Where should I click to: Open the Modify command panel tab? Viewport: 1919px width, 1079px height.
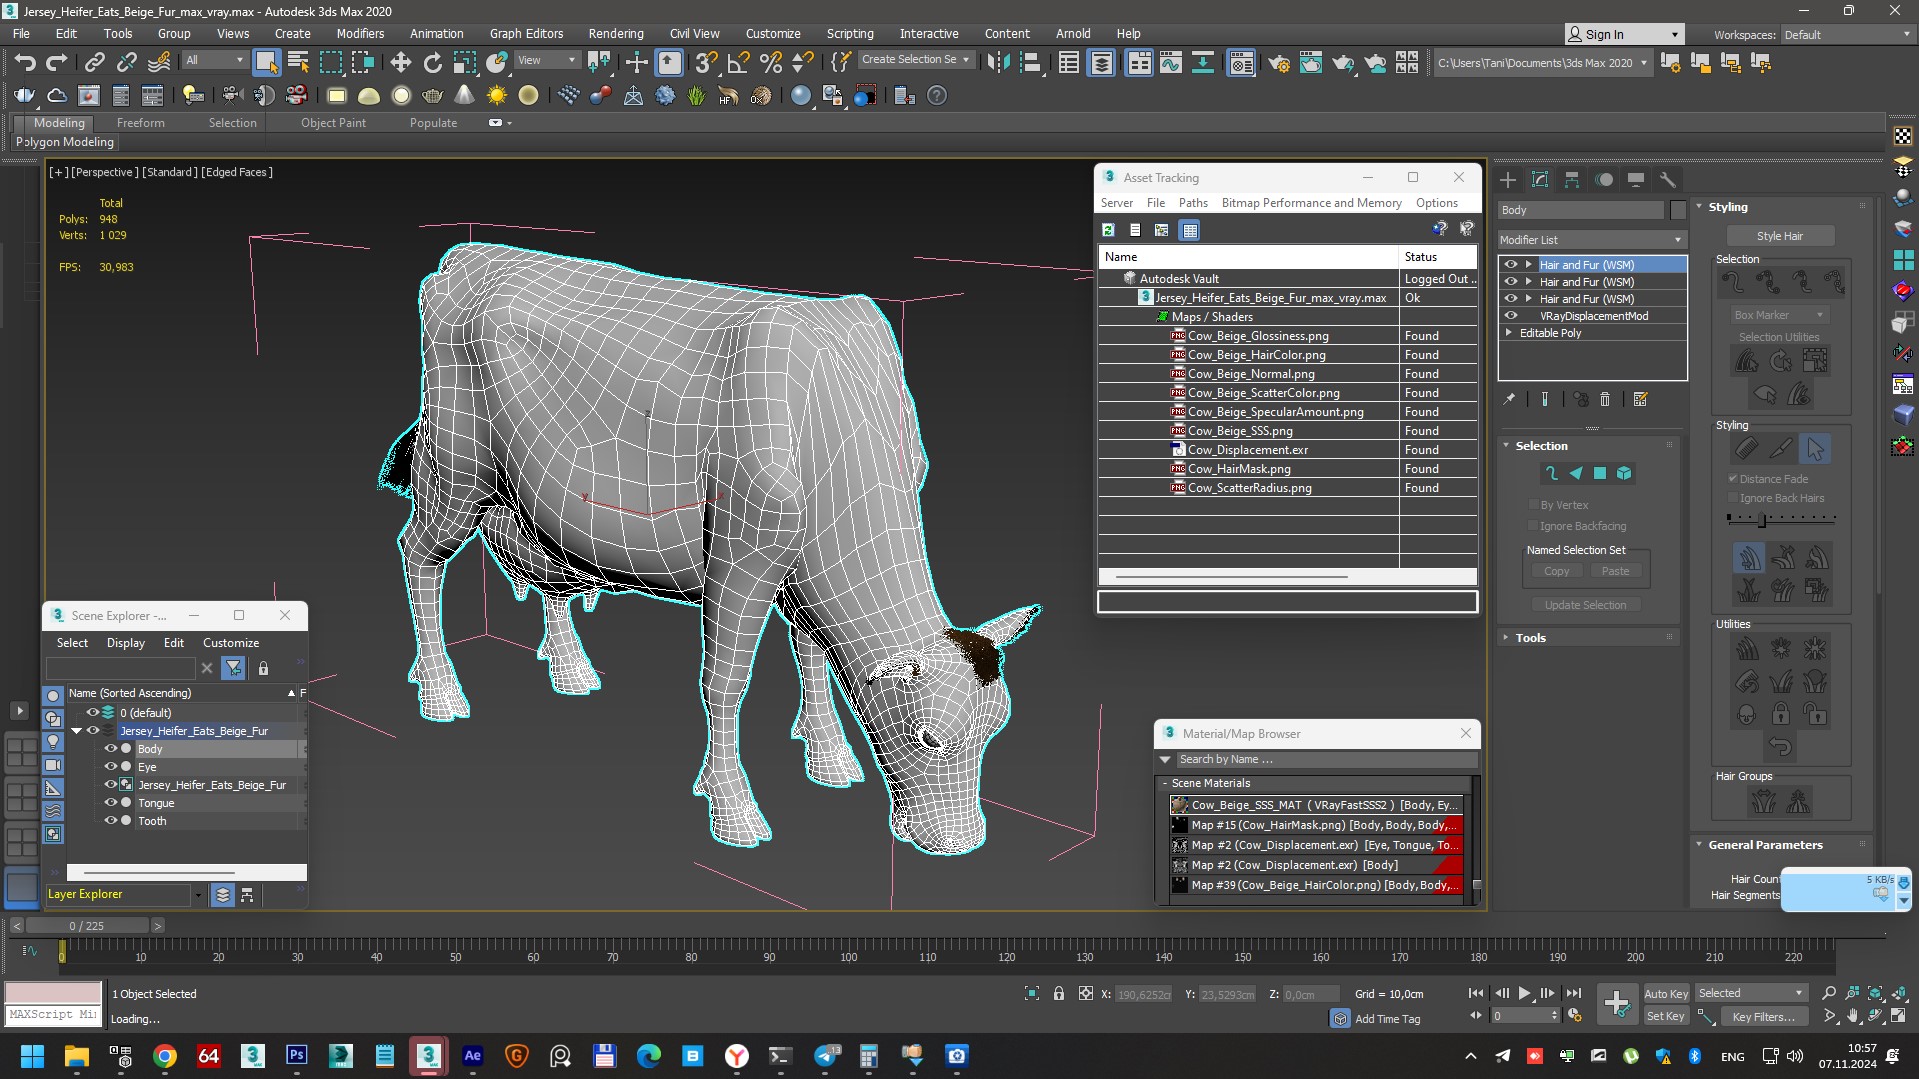click(x=1540, y=180)
